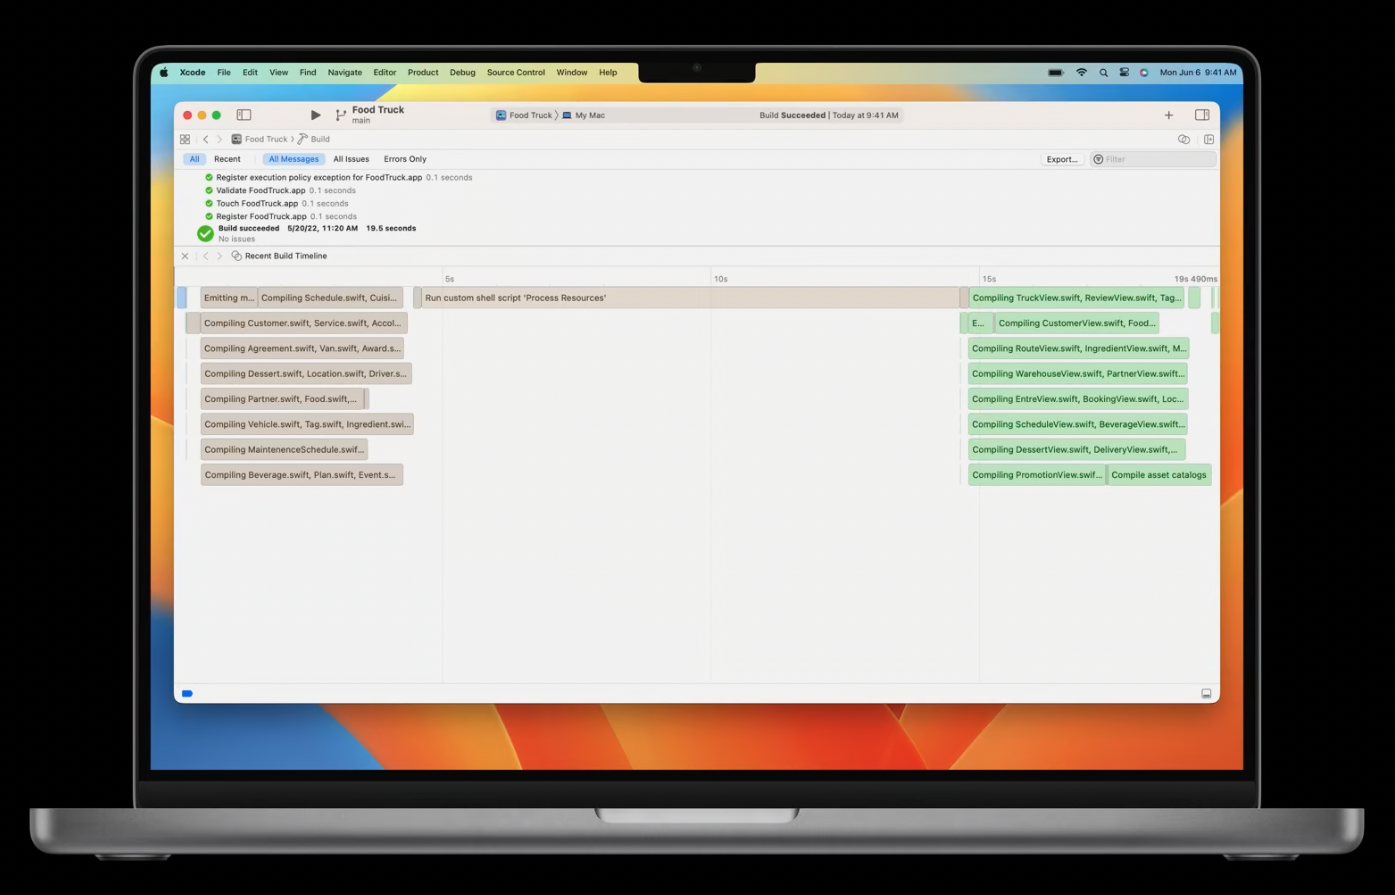Select the Recent tab
Viewport: 1395px width, 895px height.
tap(227, 159)
